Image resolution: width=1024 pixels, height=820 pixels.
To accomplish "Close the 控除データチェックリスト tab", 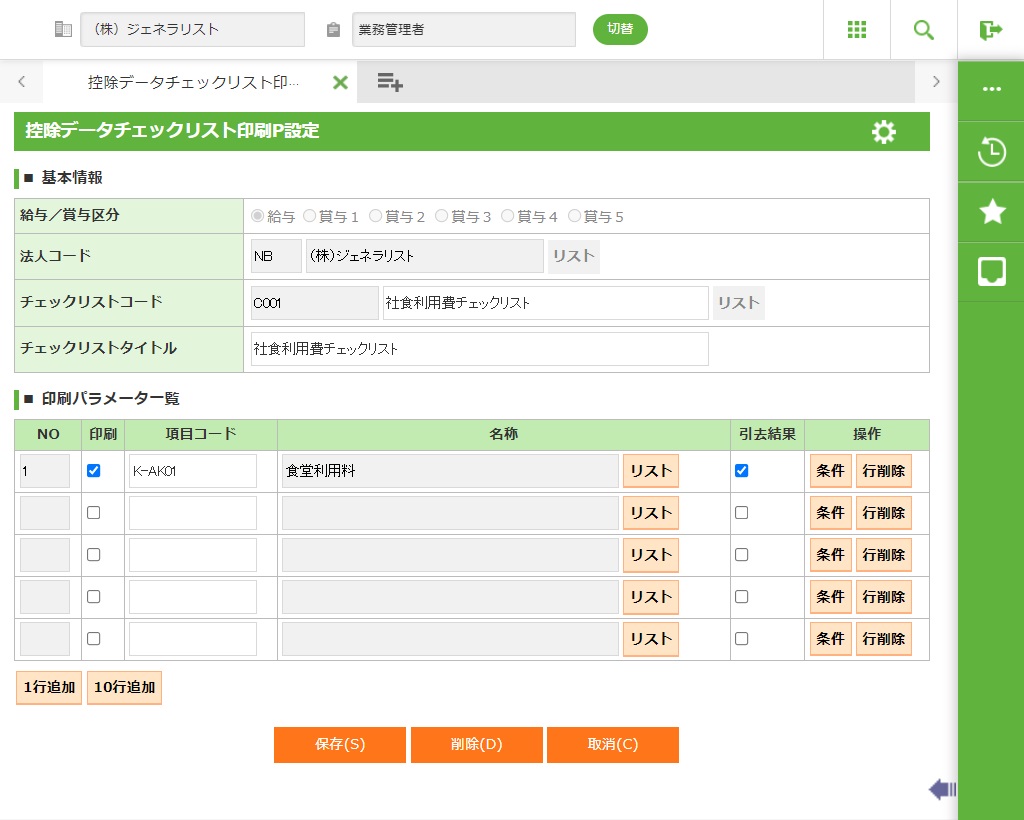I will coord(340,82).
